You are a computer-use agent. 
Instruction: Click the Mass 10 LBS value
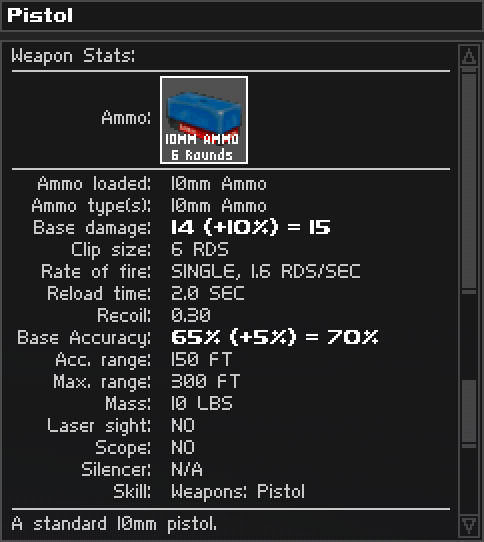tap(202, 403)
